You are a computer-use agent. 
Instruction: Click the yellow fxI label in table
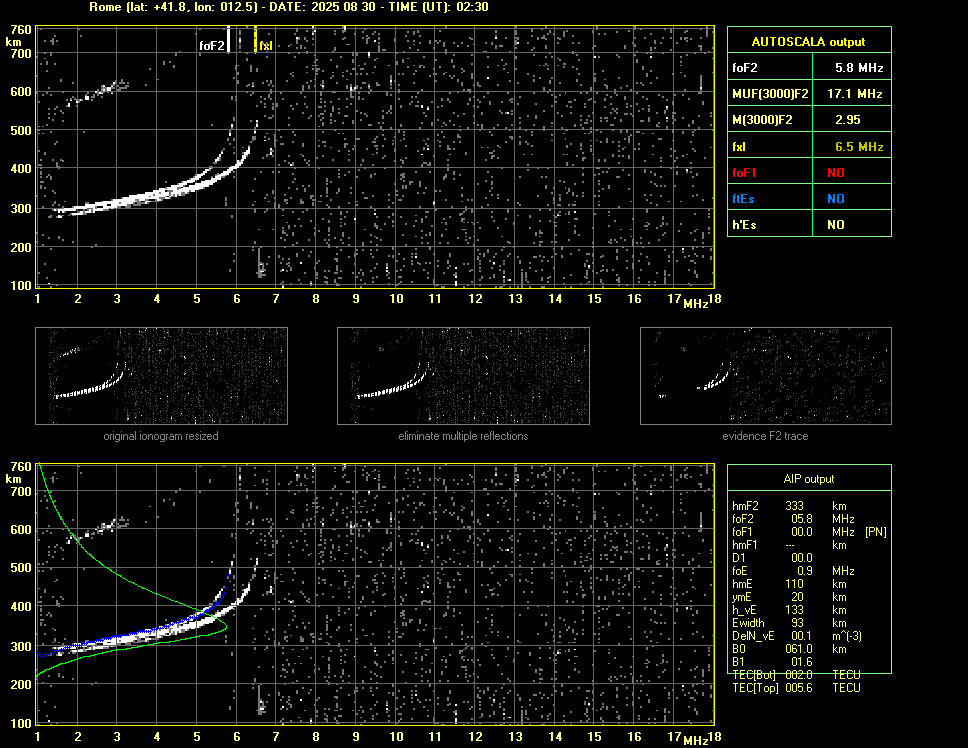[738, 147]
